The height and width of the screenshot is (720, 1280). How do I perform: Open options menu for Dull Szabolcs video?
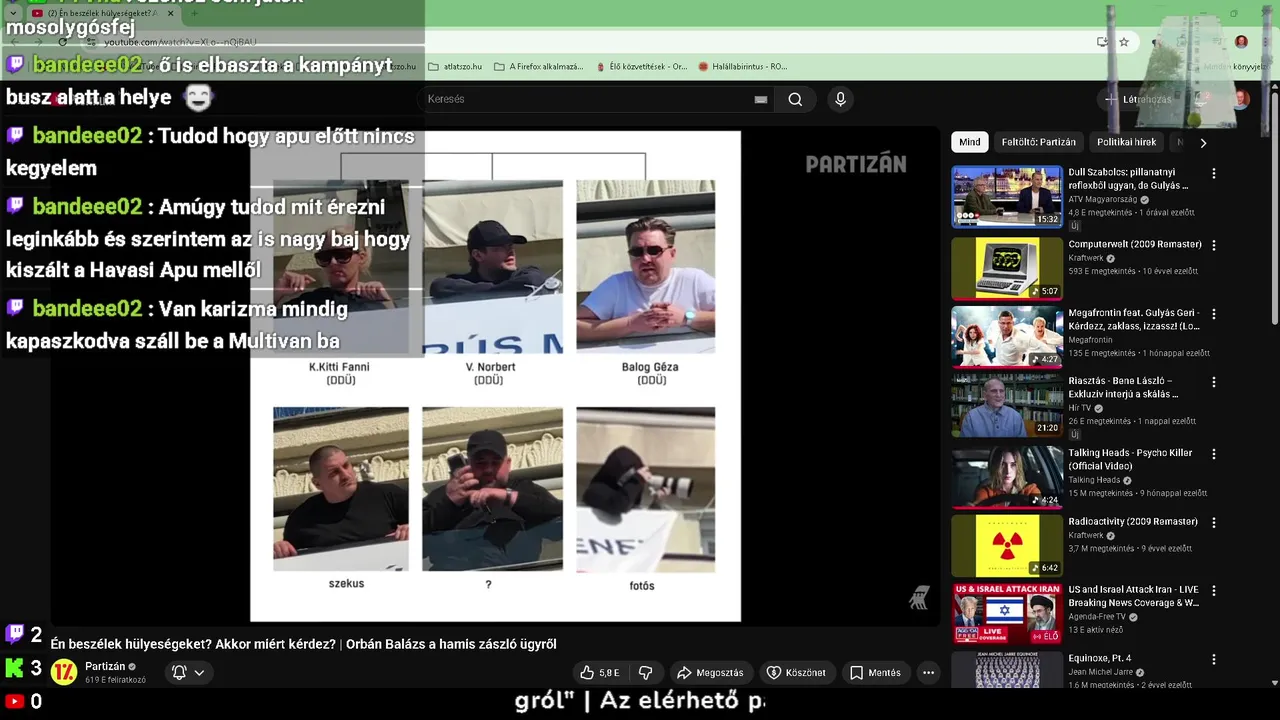click(x=1214, y=174)
